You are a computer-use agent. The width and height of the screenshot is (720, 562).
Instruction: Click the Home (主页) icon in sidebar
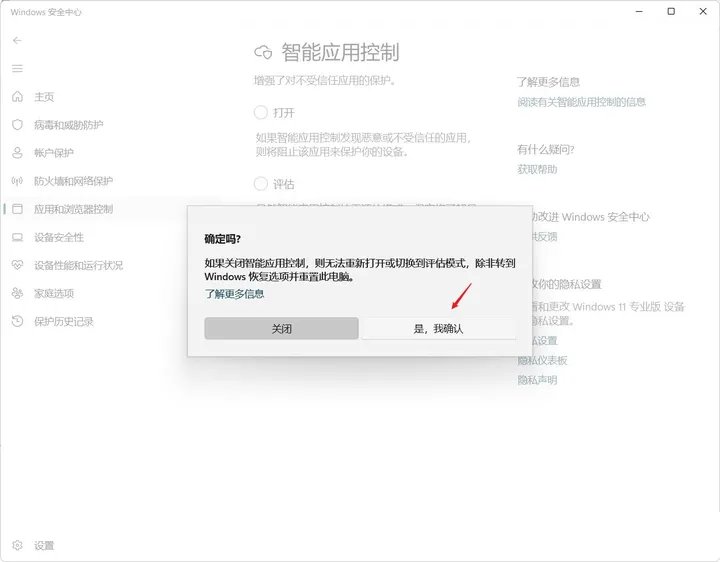17,97
